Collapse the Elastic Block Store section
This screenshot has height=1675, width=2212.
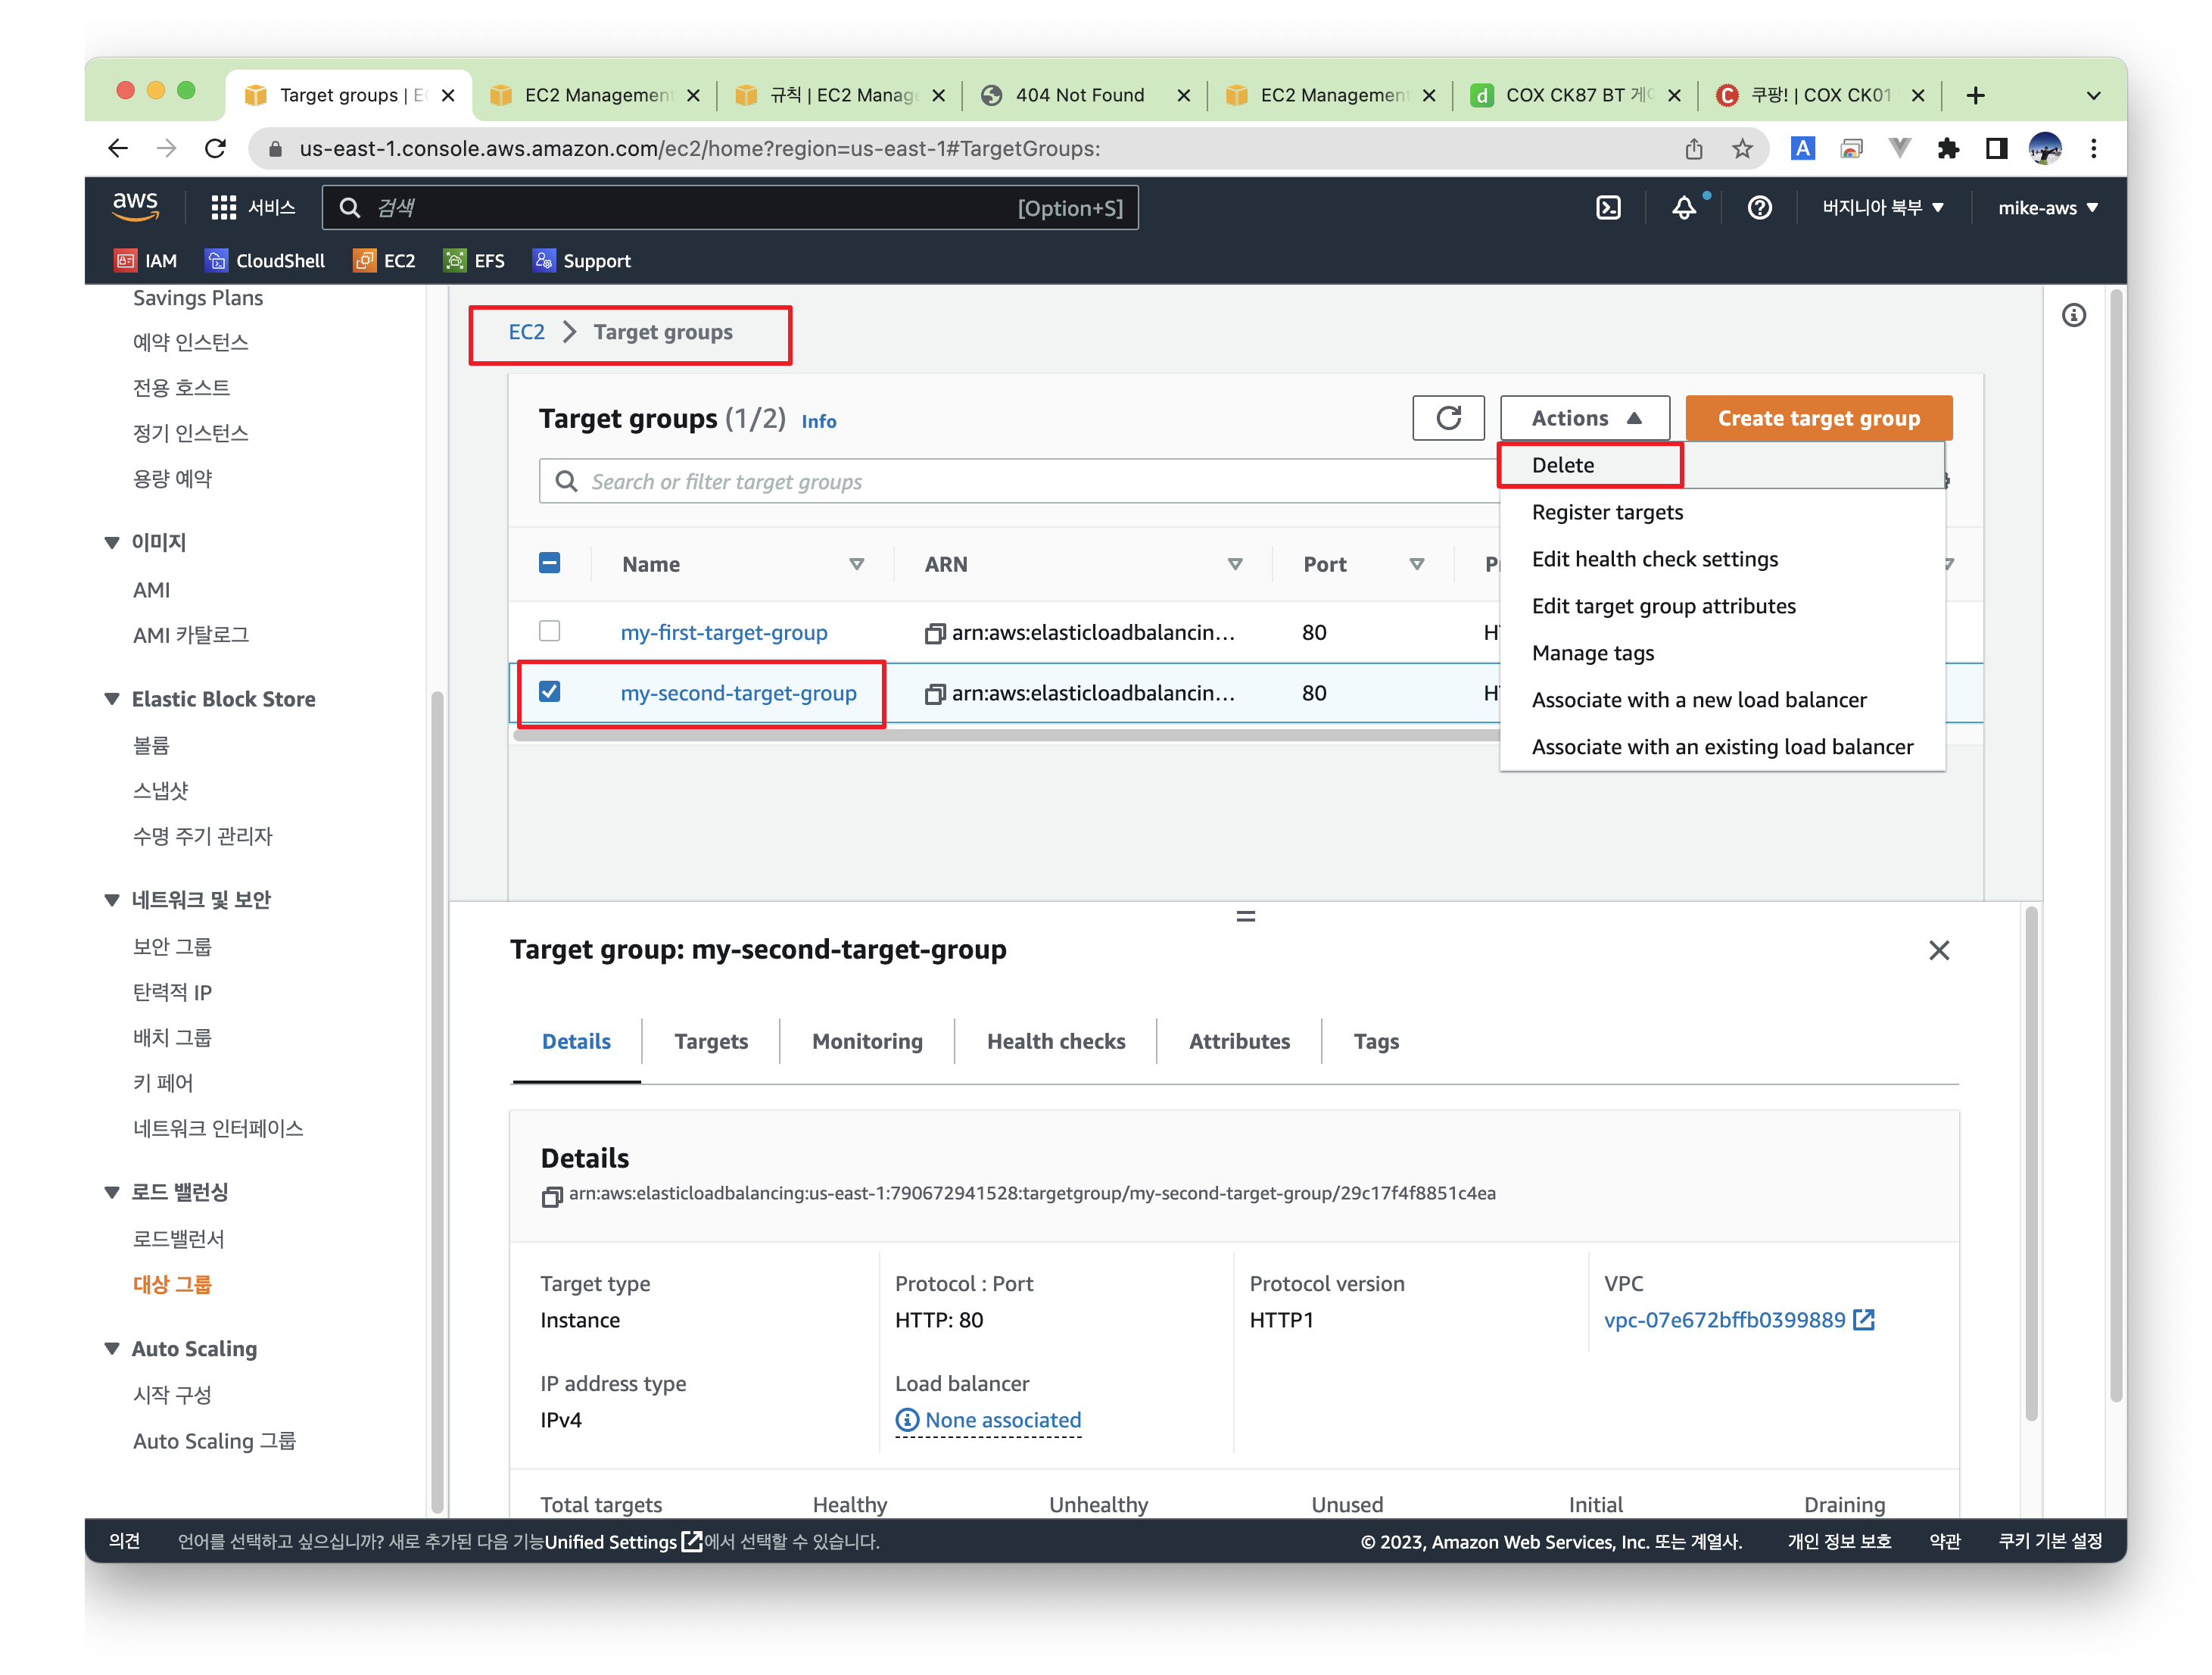tap(112, 699)
